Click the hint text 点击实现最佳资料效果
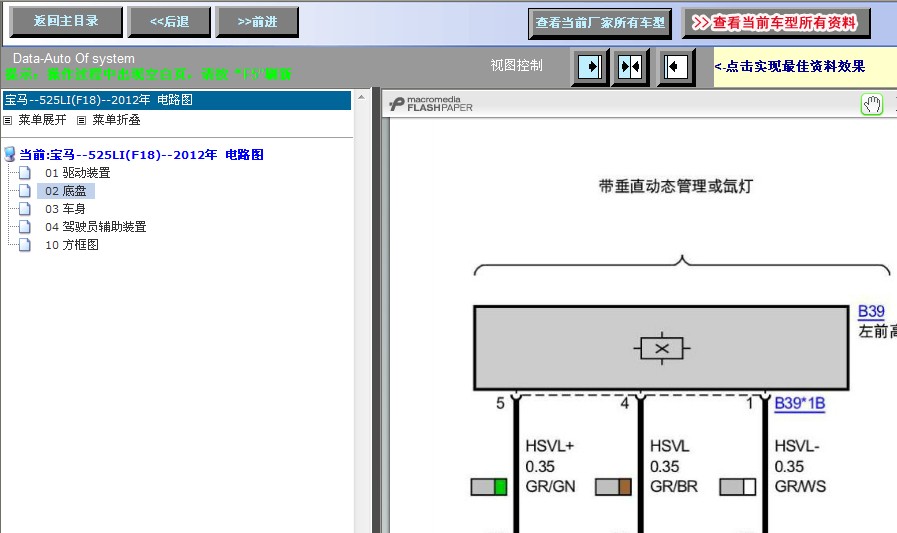897x533 pixels. tap(795, 66)
